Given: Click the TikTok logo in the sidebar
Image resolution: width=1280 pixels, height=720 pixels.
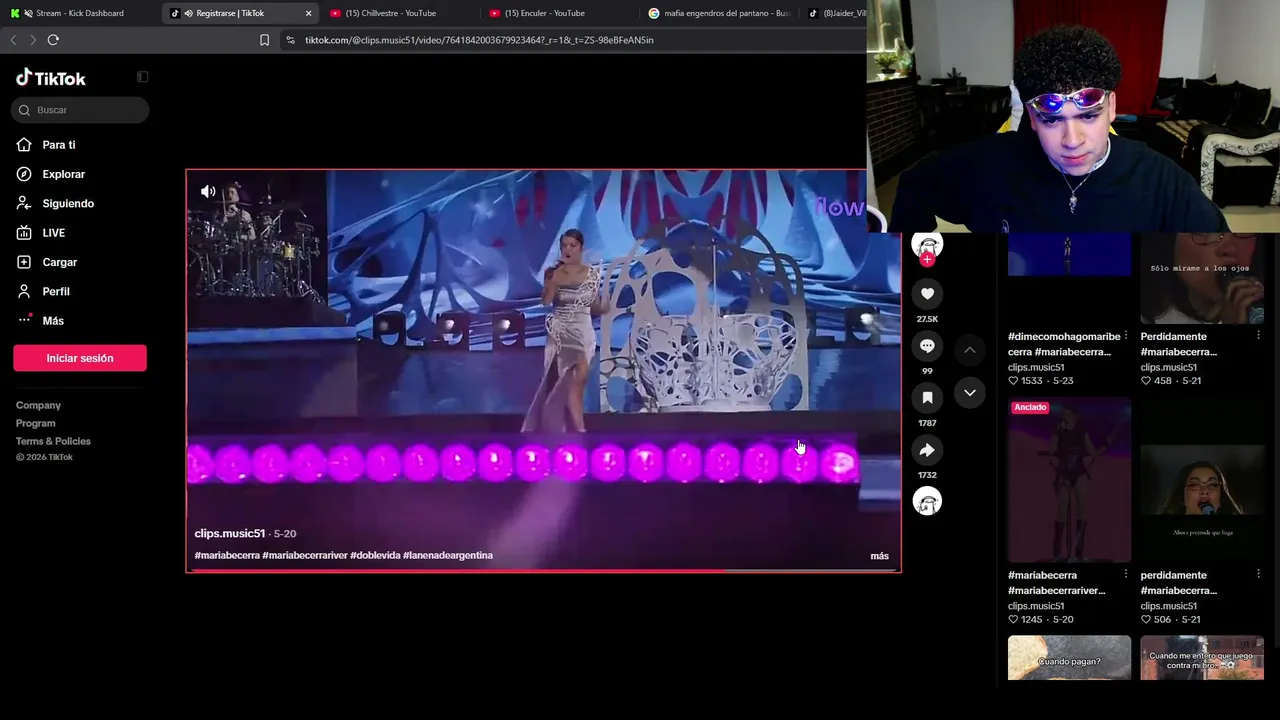Looking at the screenshot, I should point(51,78).
